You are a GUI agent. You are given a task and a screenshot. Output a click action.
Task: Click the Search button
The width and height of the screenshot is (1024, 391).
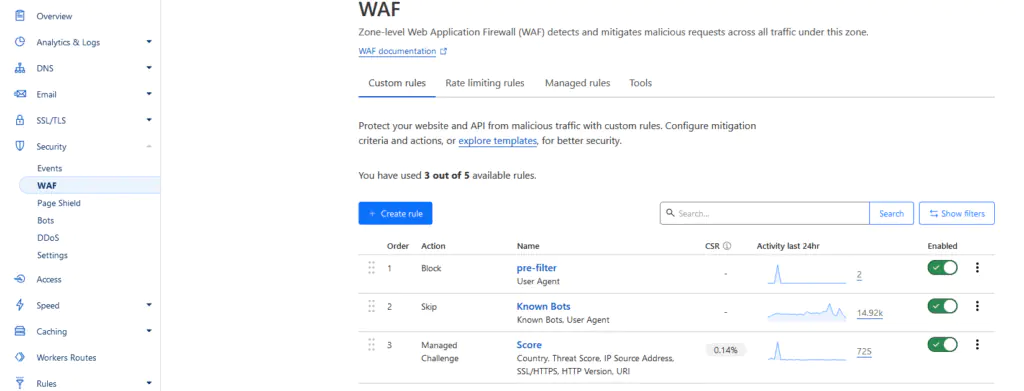[x=891, y=213]
